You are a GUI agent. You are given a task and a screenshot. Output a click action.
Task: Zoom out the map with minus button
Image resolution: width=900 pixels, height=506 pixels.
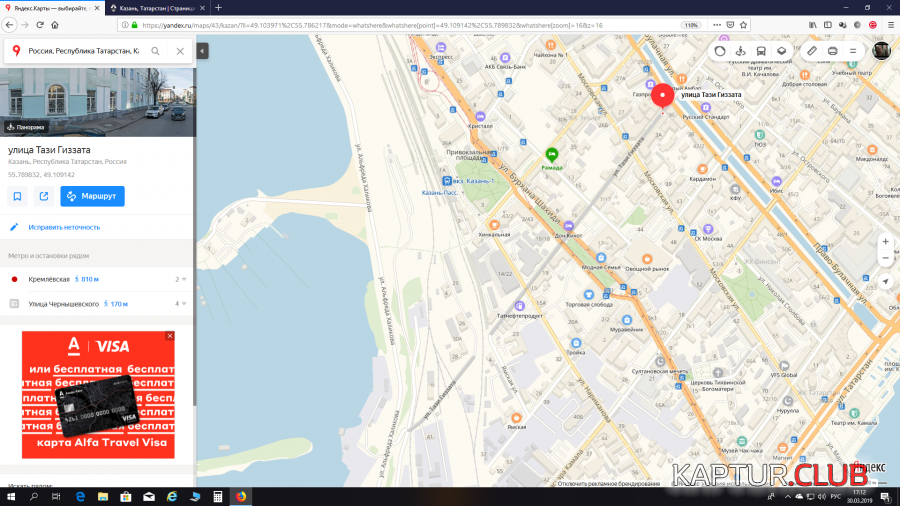[885, 258]
